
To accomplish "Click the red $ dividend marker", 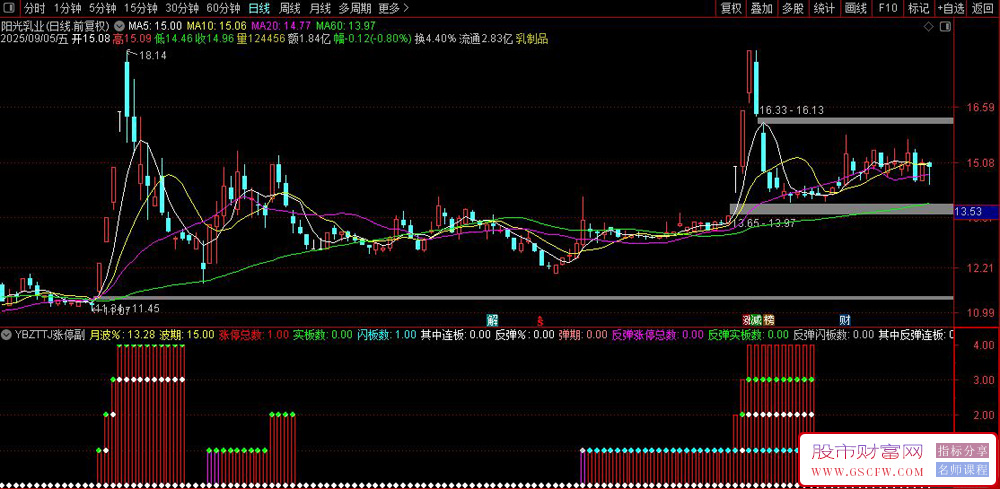I will [x=540, y=319].
